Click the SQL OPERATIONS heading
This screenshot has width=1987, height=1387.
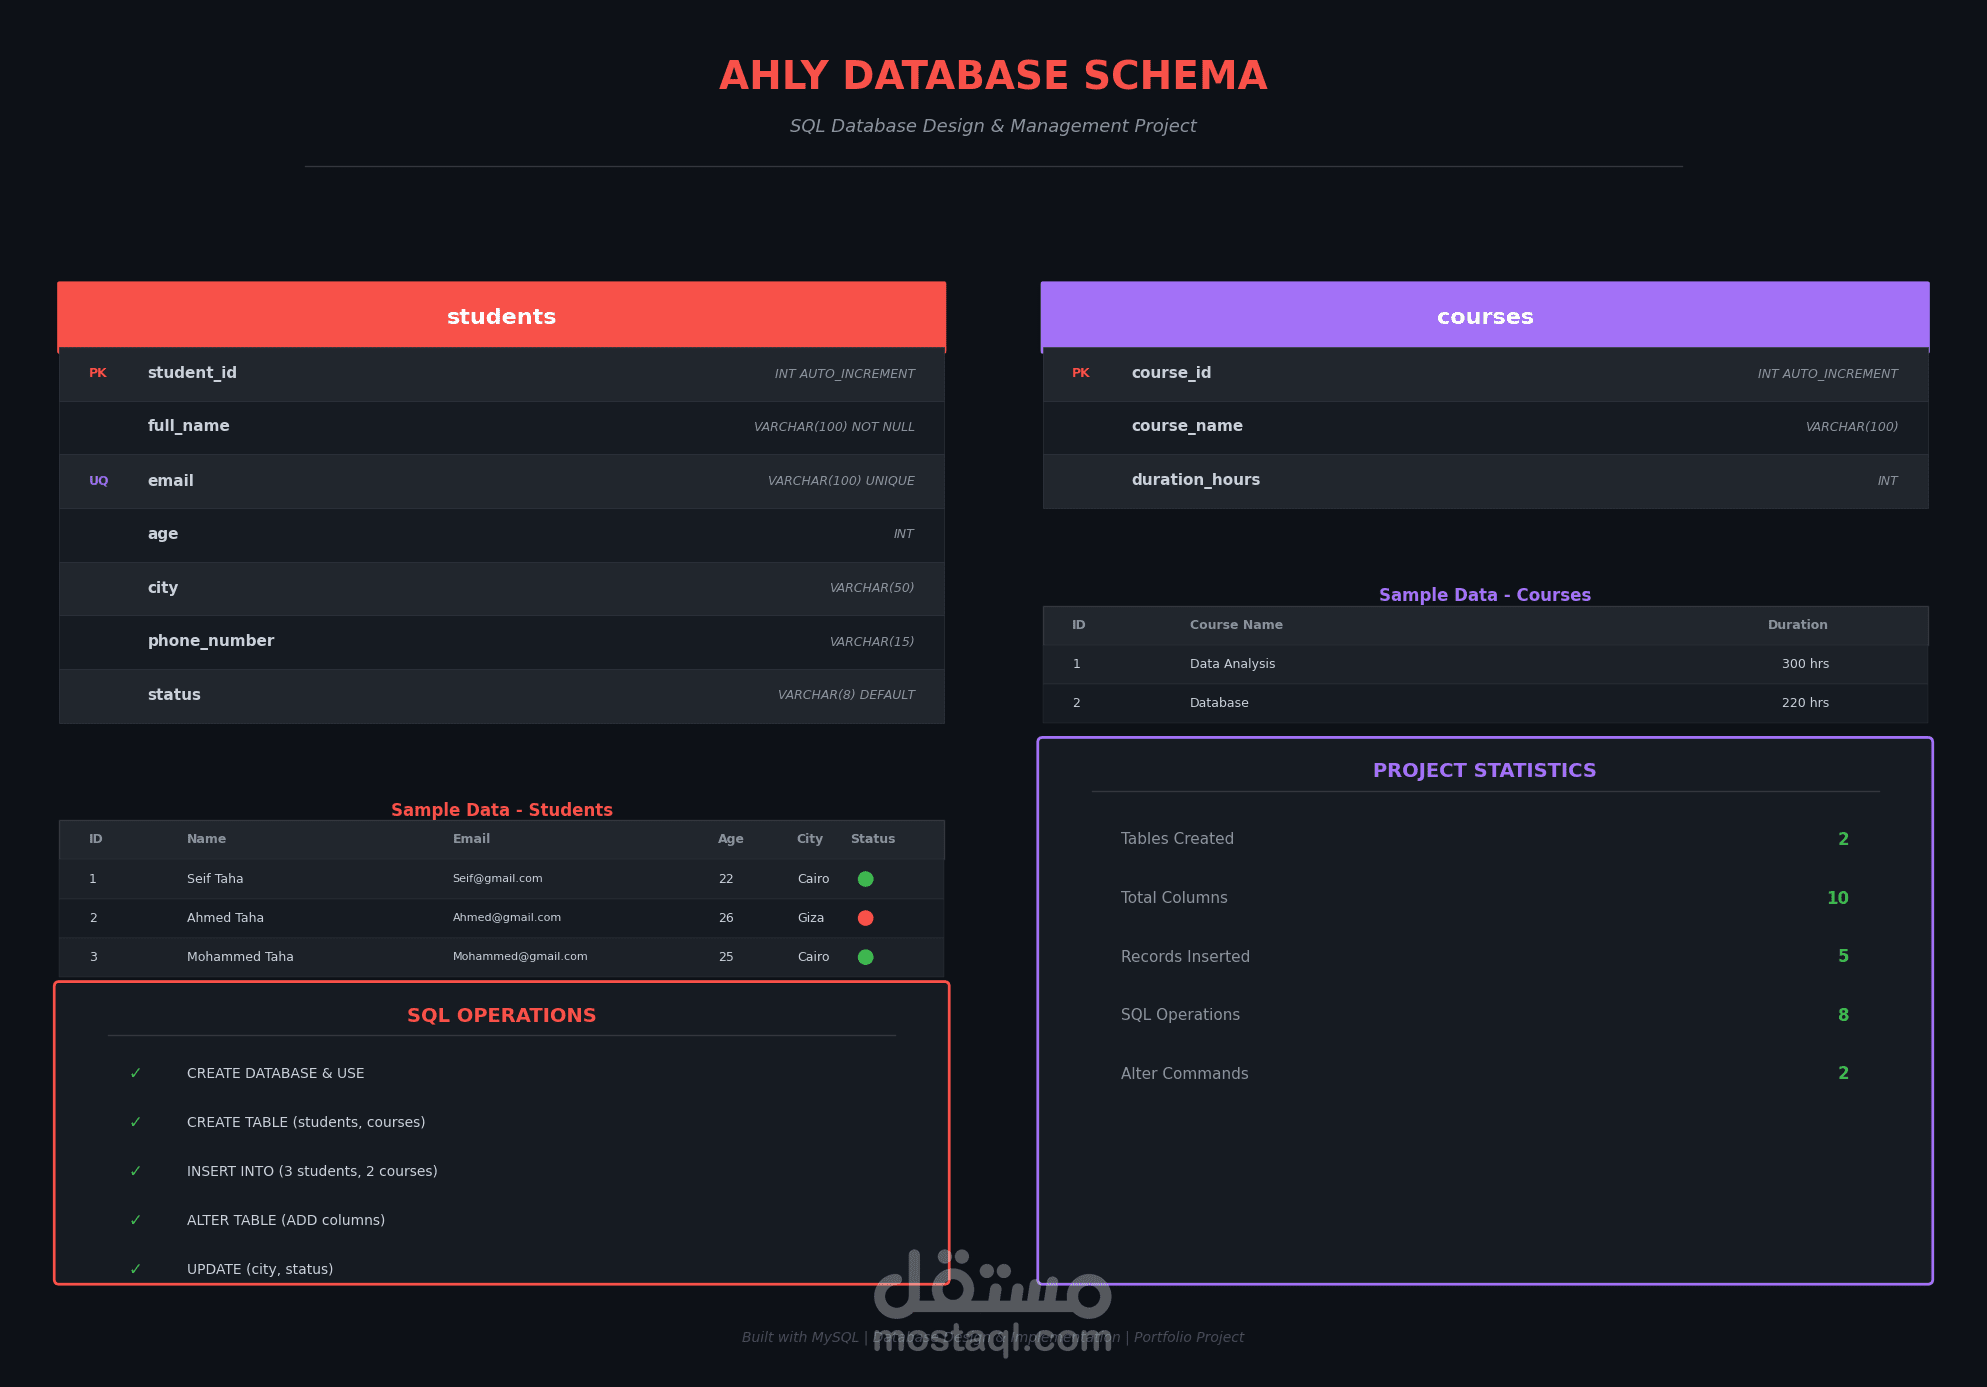click(x=501, y=1014)
